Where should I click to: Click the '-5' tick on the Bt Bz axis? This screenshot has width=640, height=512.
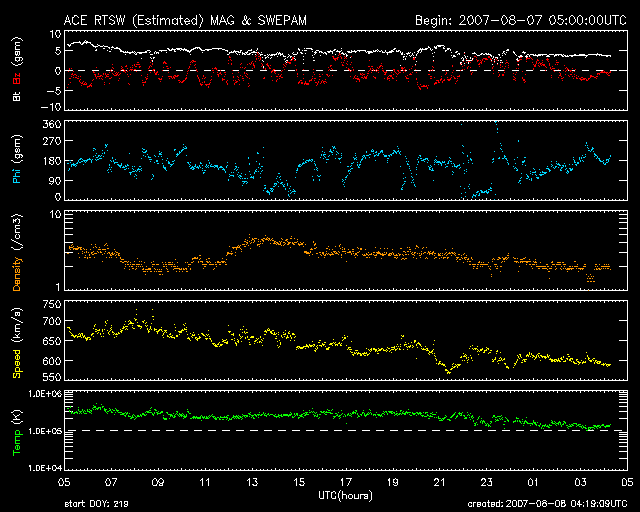53,91
